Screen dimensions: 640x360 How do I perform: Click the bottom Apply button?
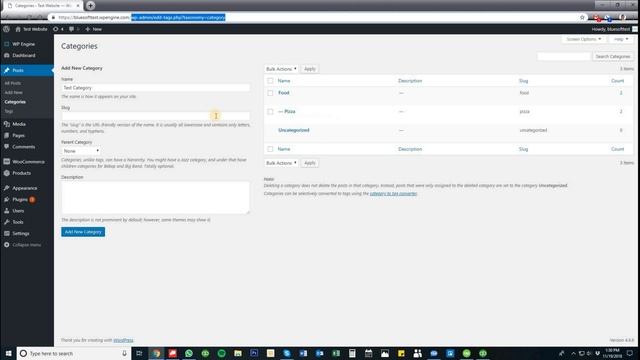[x=310, y=163]
